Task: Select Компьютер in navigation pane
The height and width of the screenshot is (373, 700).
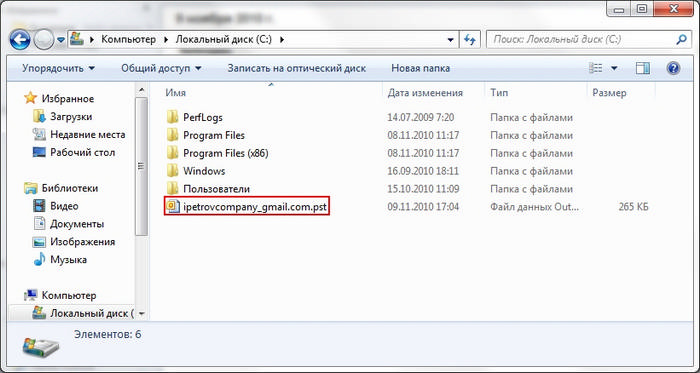Action: click(x=69, y=295)
